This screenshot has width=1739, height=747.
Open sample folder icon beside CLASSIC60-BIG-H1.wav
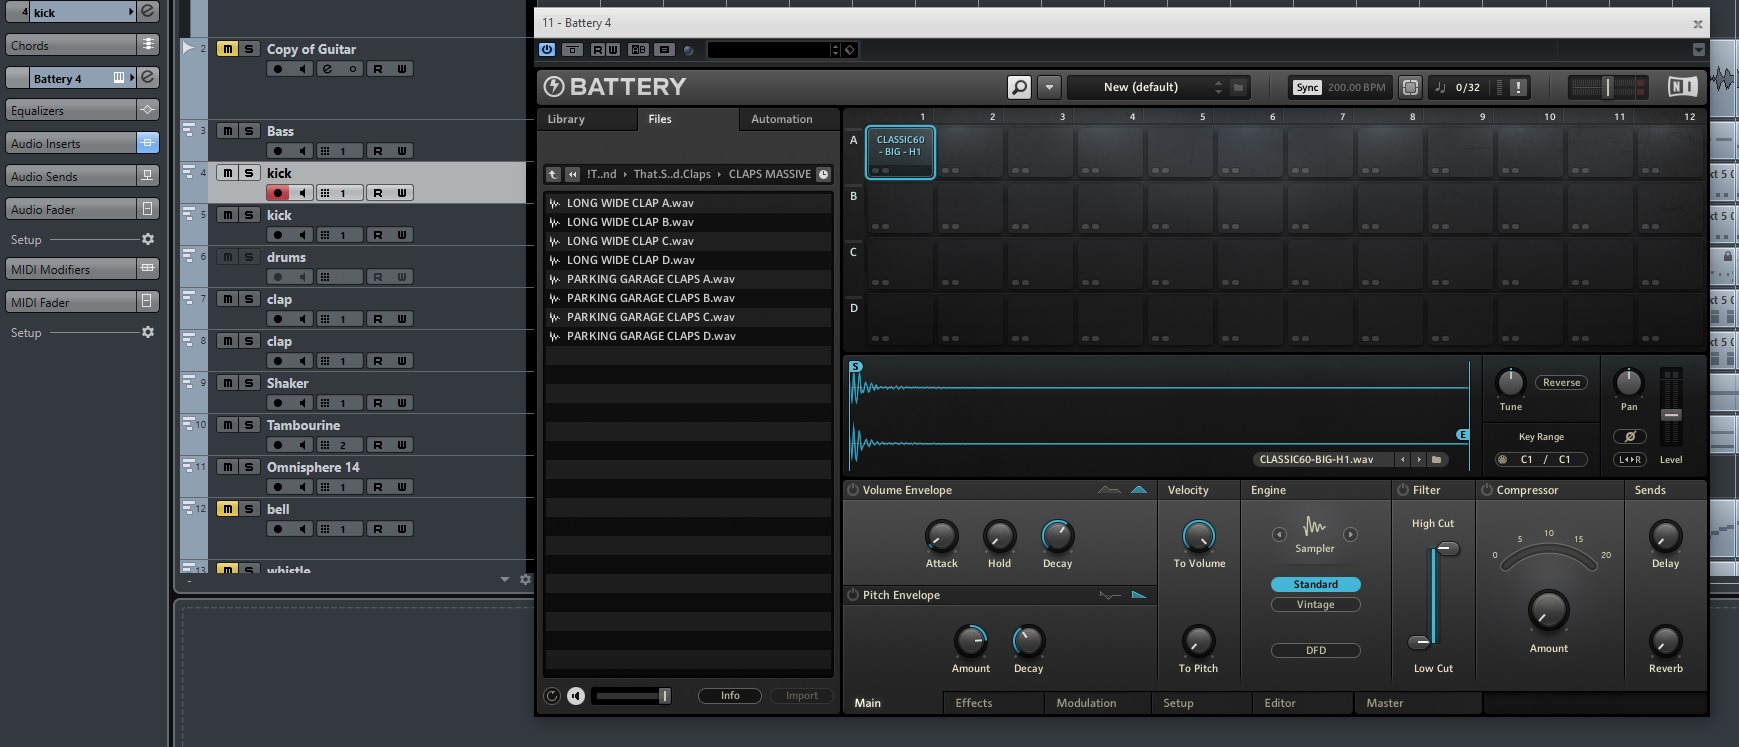click(1437, 460)
